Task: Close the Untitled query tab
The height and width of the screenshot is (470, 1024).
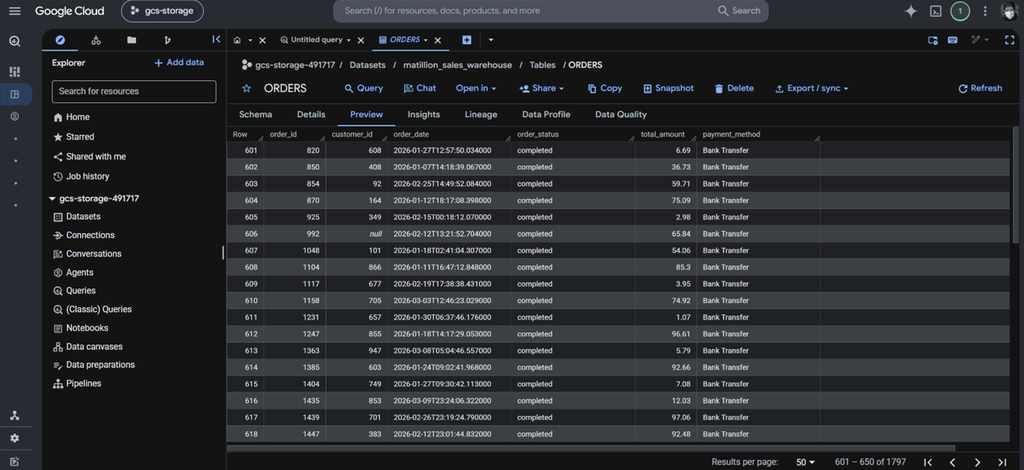Action: coord(360,40)
